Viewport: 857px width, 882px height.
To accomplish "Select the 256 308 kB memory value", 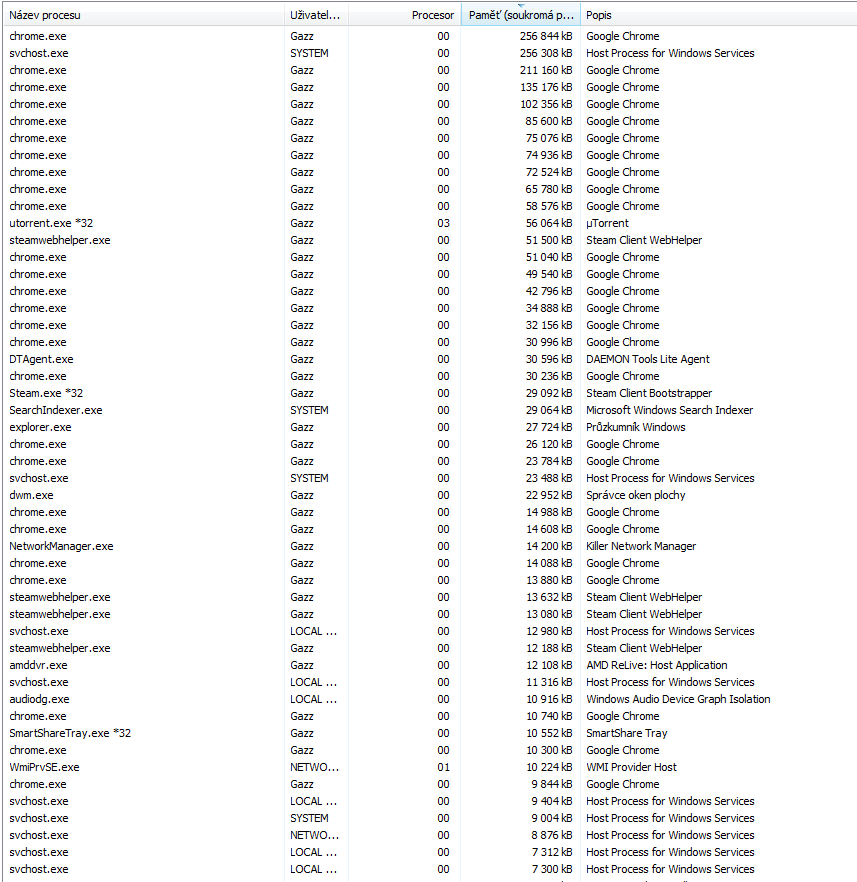I will coord(546,53).
